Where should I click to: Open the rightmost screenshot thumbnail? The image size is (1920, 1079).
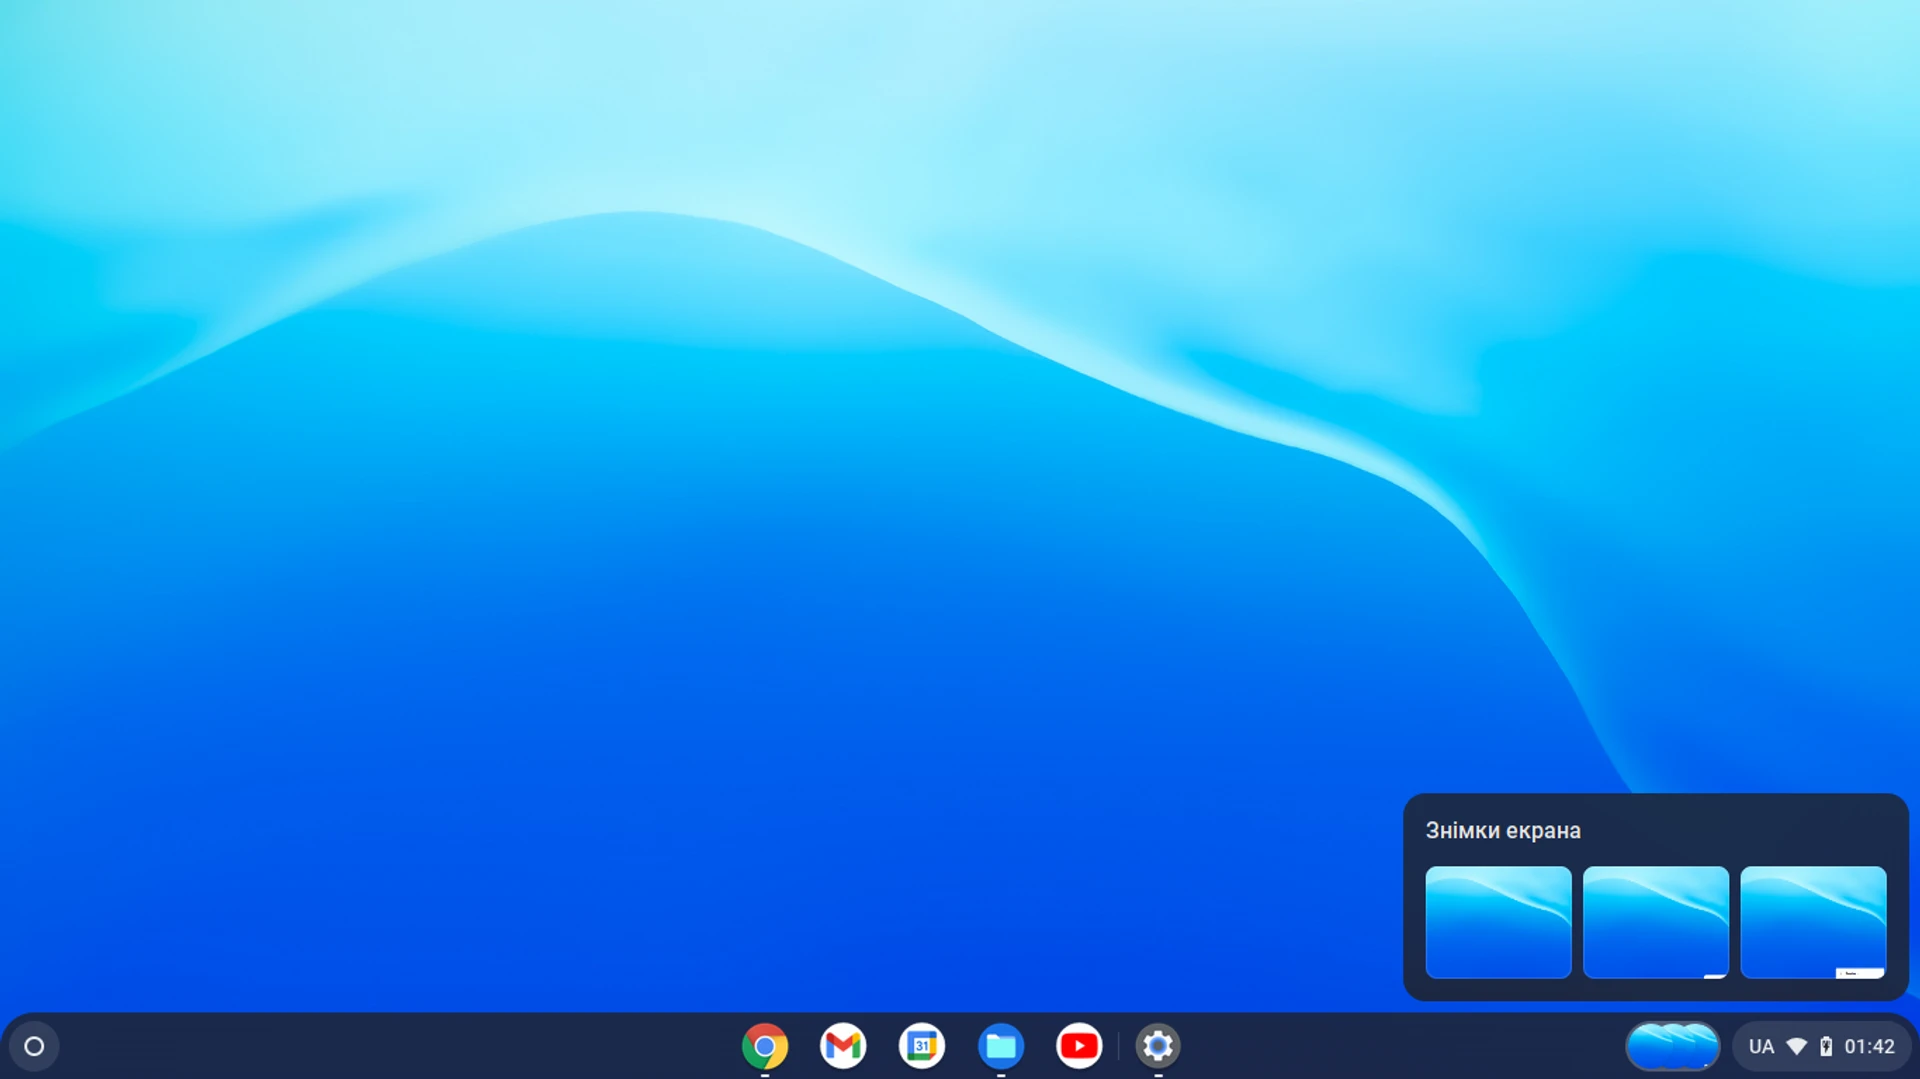tap(1813, 922)
